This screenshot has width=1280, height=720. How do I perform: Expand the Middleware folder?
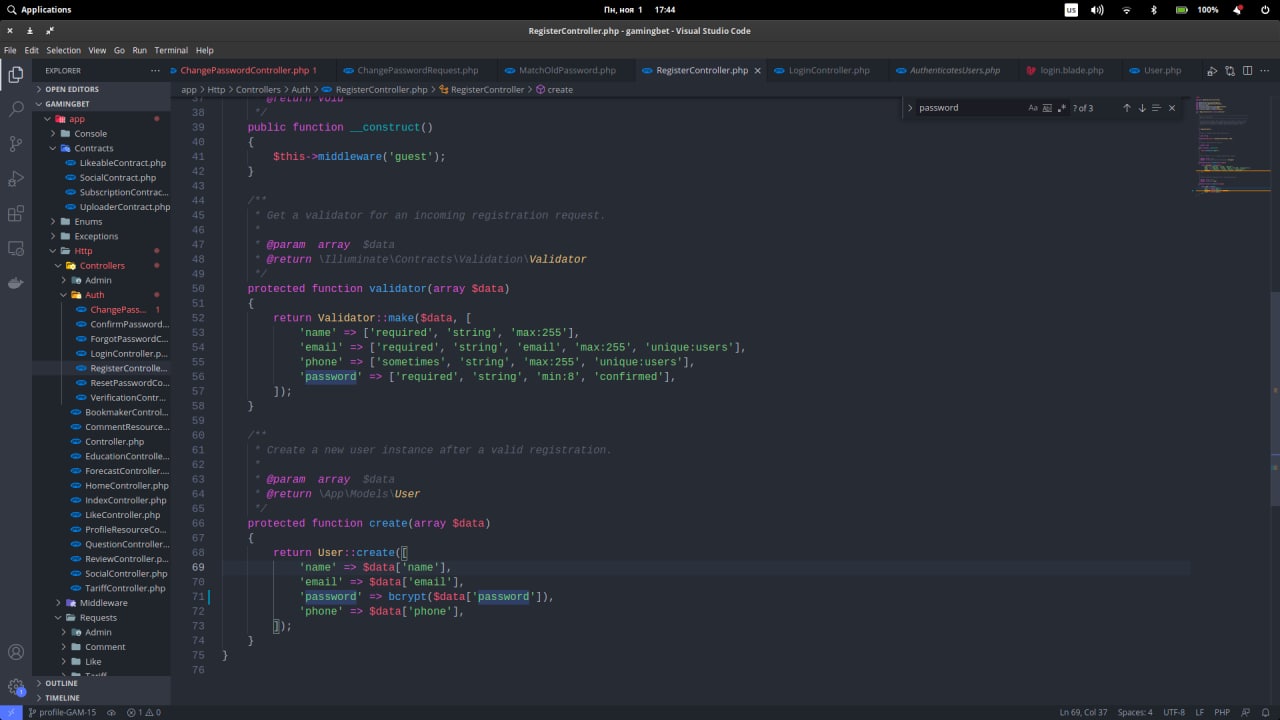tap(103, 603)
